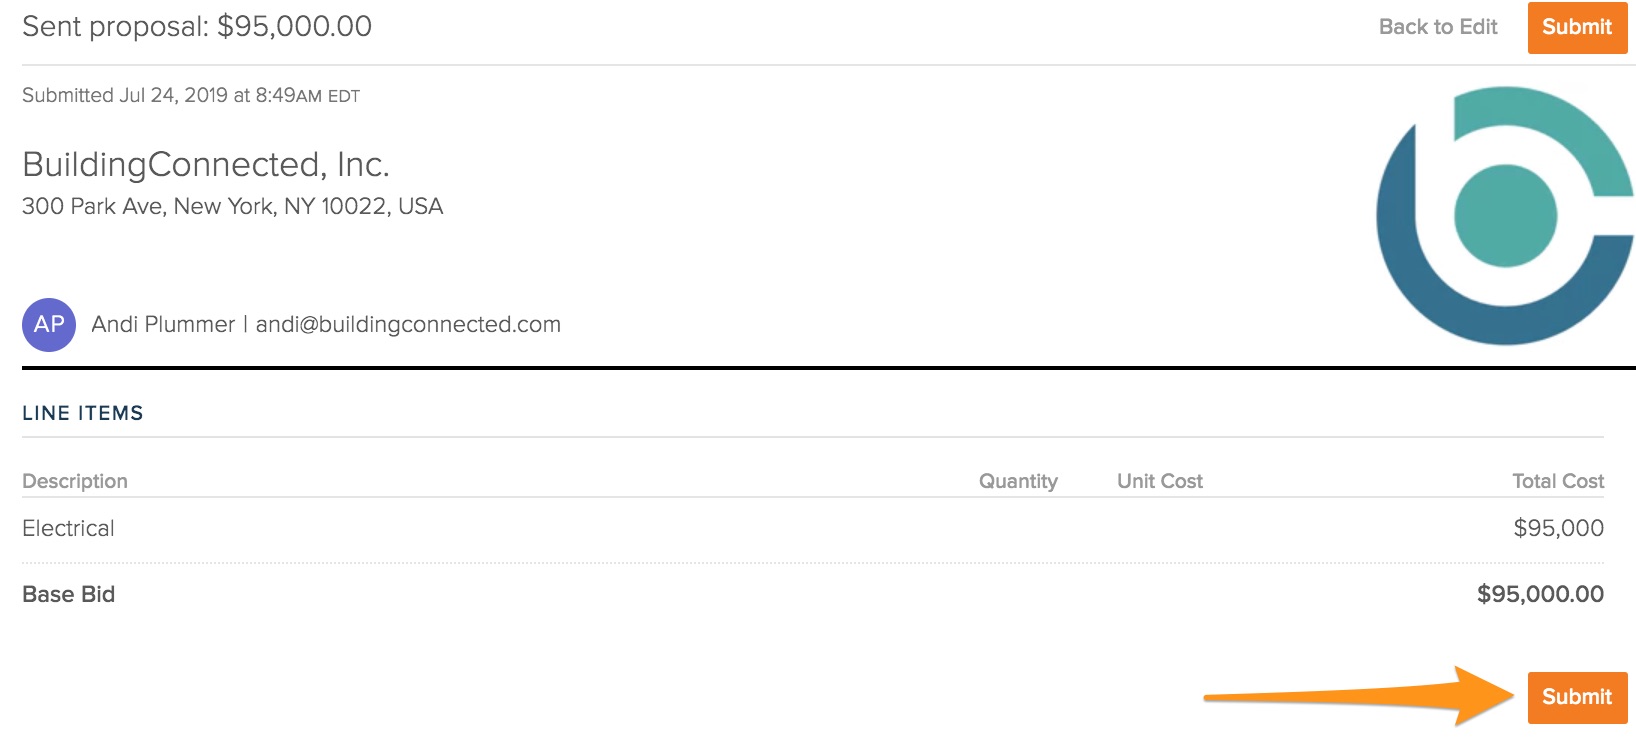
Task: Click the LINE ITEMS section heading
Action: coord(83,413)
